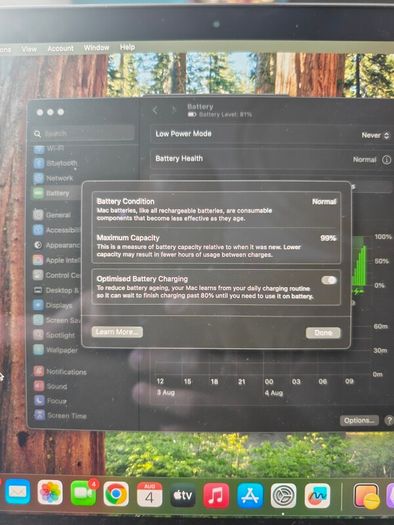This screenshot has height=525, width=394.
Task: Open Displays settings in sidebar
Action: pyautogui.click(x=53, y=305)
